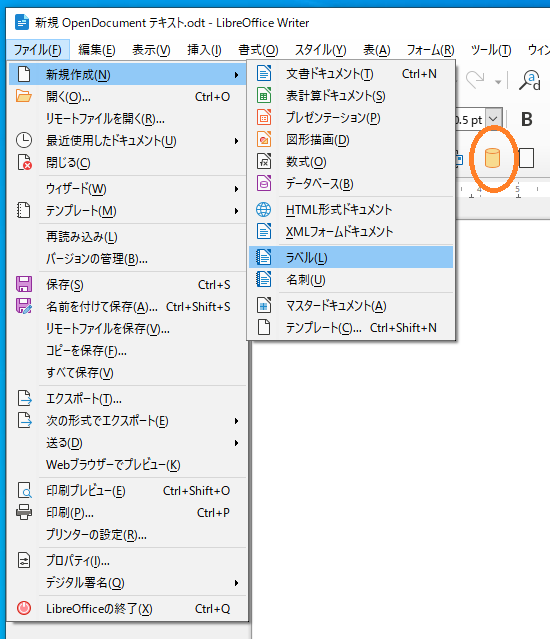The height and width of the screenshot is (639, 550).
Task: Open the 表(A) menu
Action: tap(377, 50)
